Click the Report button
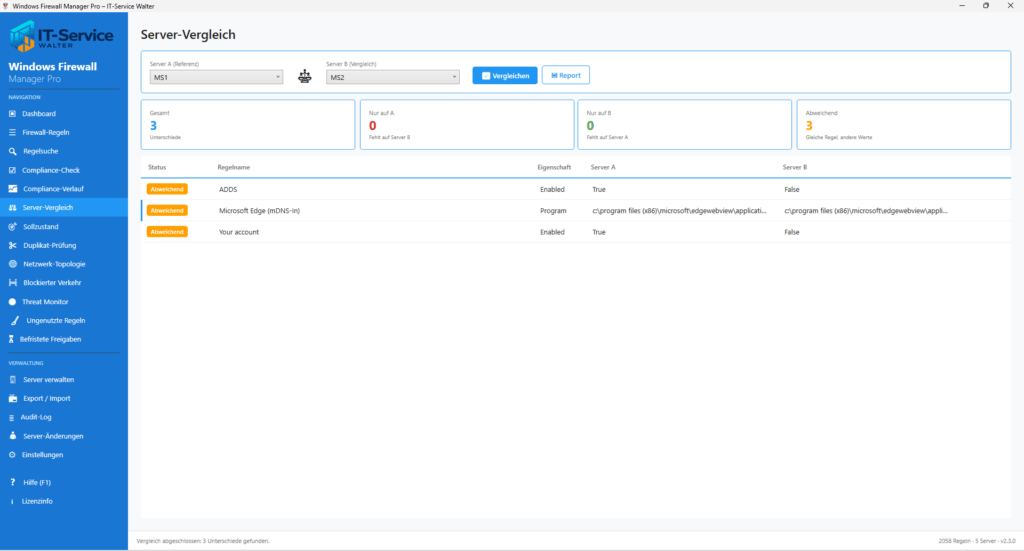Screen dimensions: 1024x551 coord(566,75)
